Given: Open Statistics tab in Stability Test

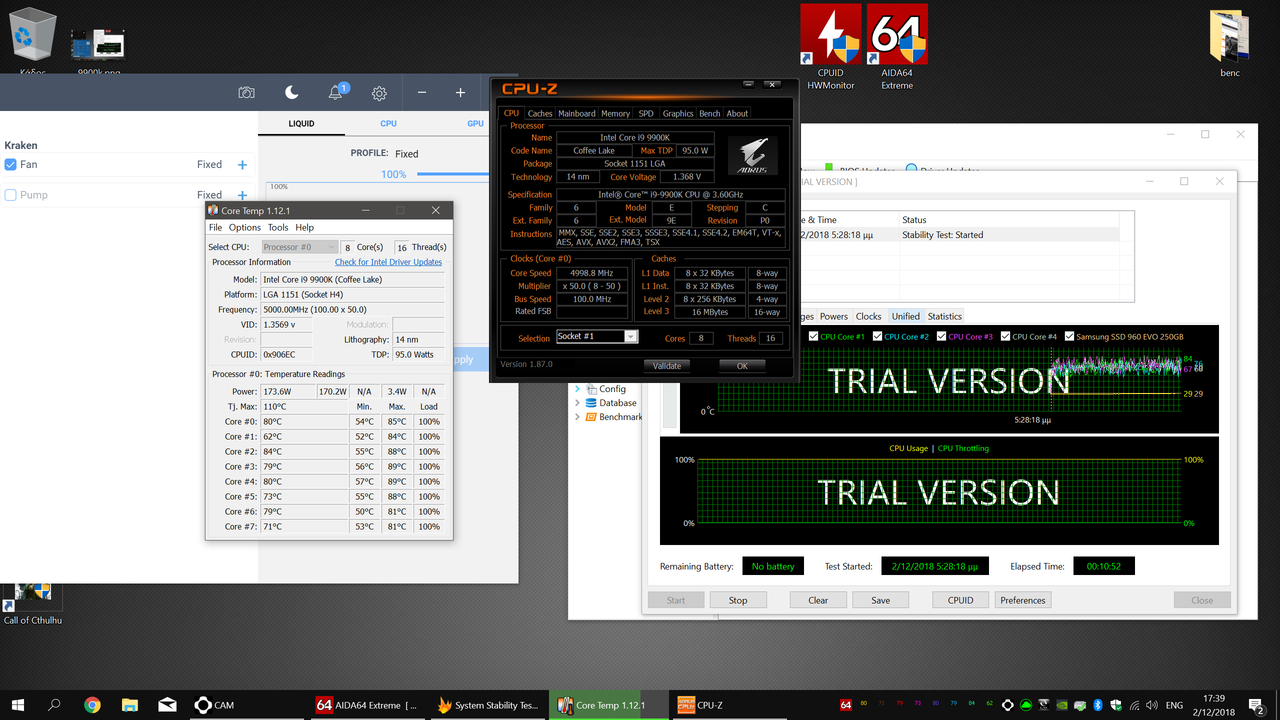Looking at the screenshot, I should 944,316.
